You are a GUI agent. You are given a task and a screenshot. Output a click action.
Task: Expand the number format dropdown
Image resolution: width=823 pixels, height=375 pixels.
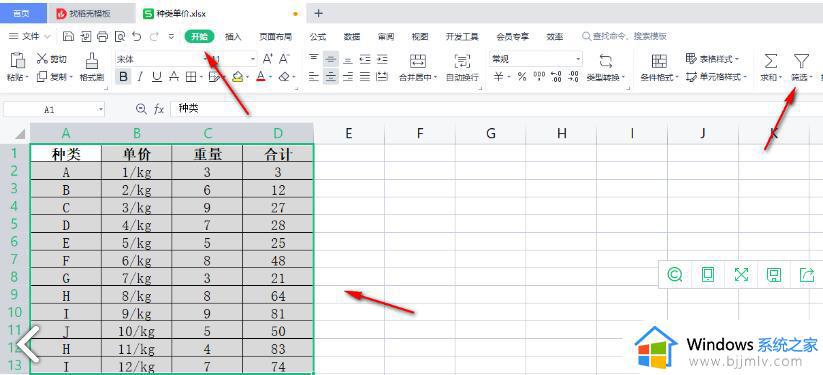pyautogui.click(x=578, y=59)
